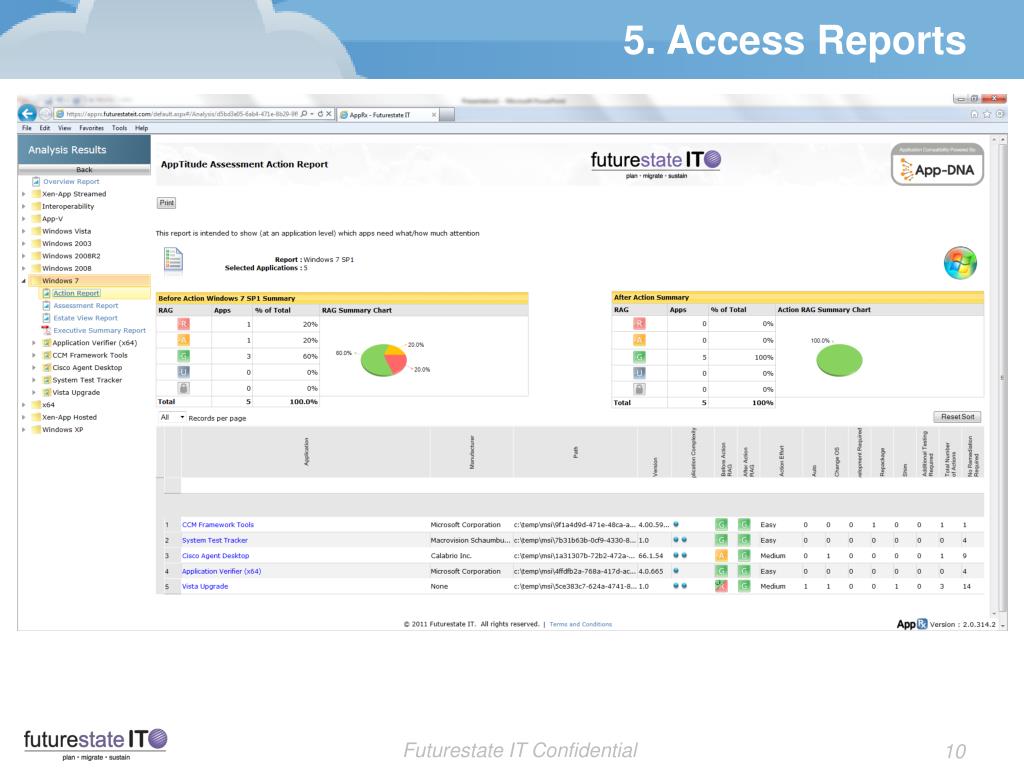The height and width of the screenshot is (768, 1024).
Task: Sort by the Manufacturer column header
Action: pyautogui.click(x=472, y=452)
